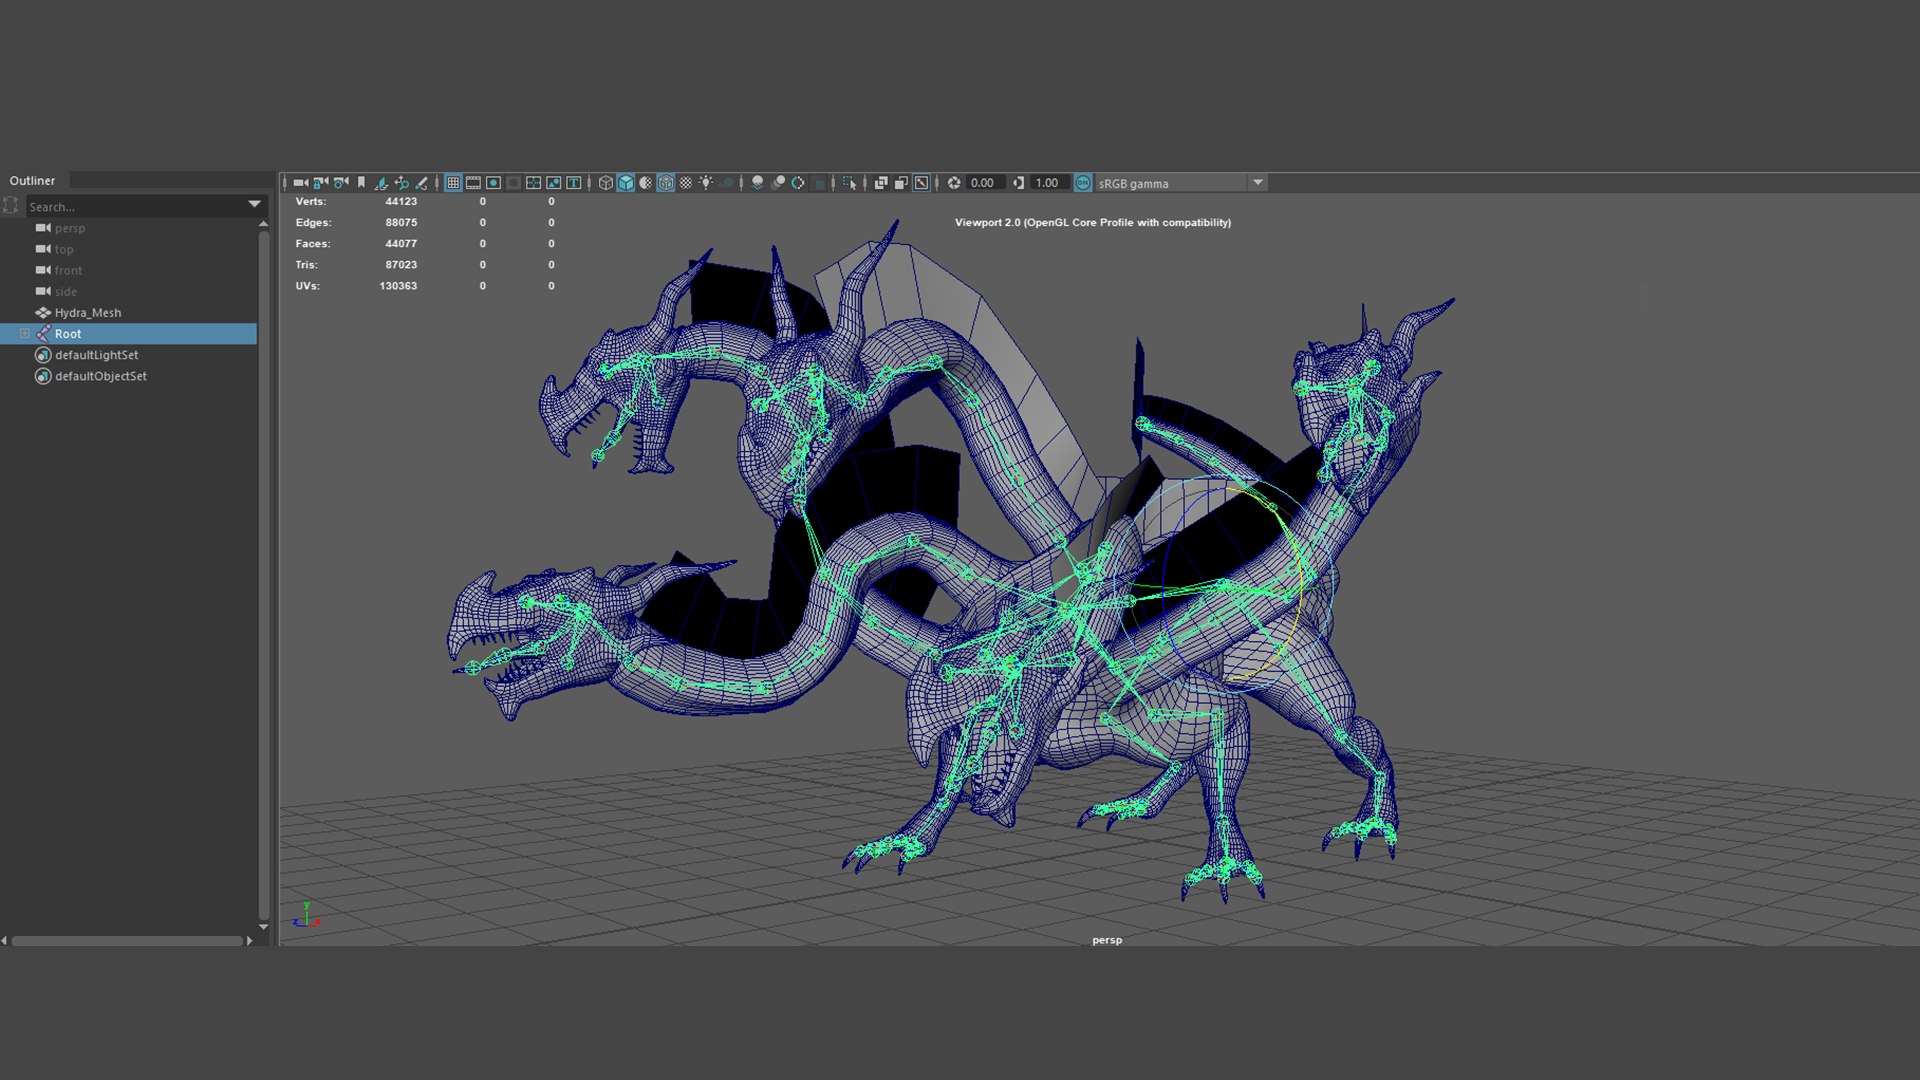Screen dimensions: 1920x1080
Task: Expand the Root joint hierarchy
Action: pos(25,333)
